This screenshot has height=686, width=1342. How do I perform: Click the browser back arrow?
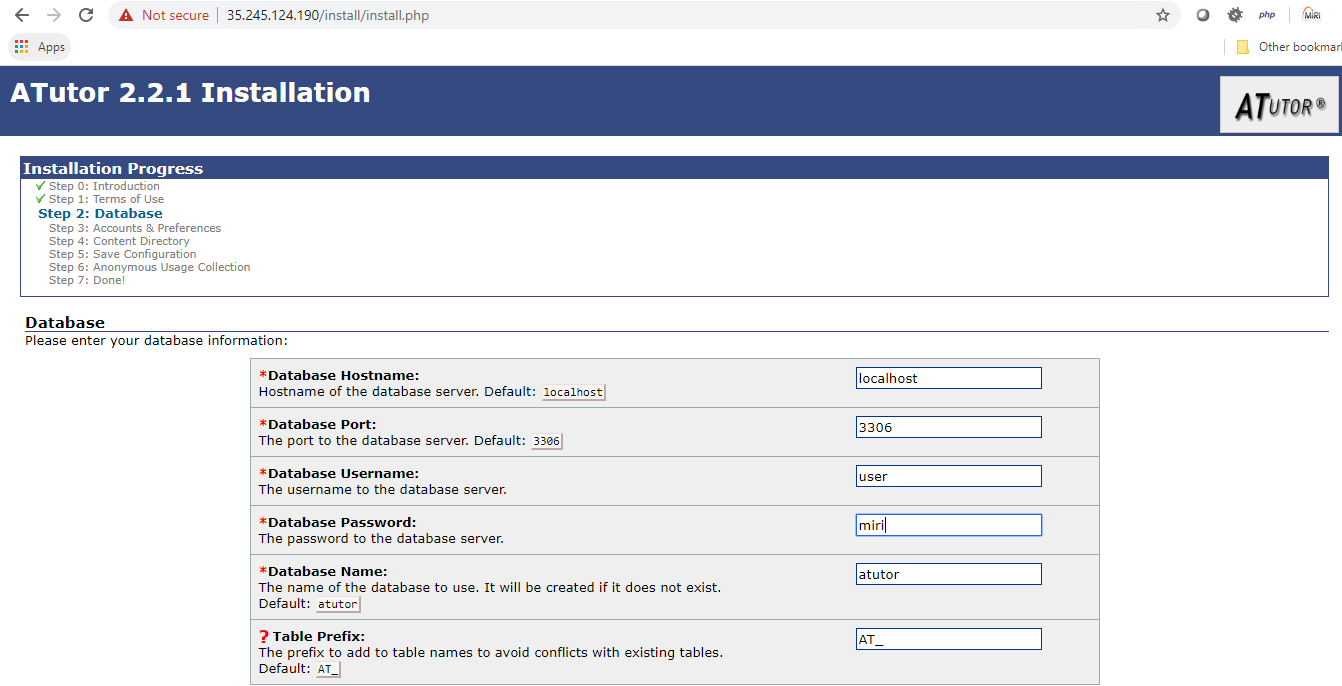point(21,15)
